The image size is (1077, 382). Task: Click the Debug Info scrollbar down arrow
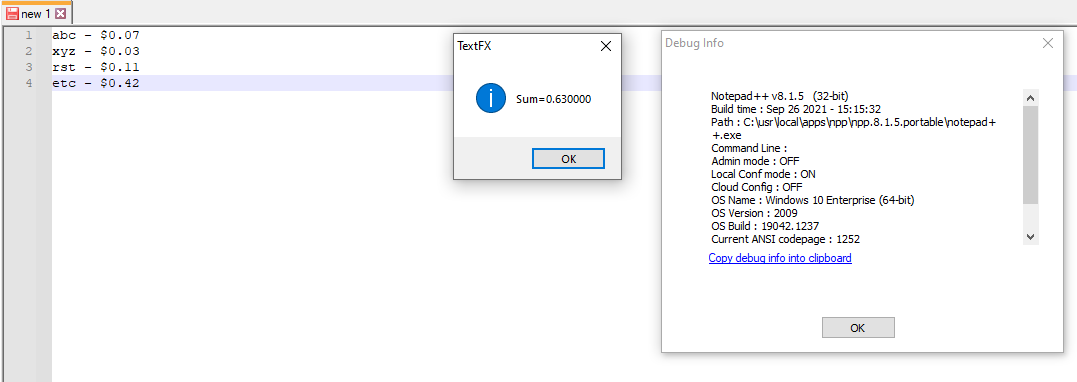click(1030, 236)
